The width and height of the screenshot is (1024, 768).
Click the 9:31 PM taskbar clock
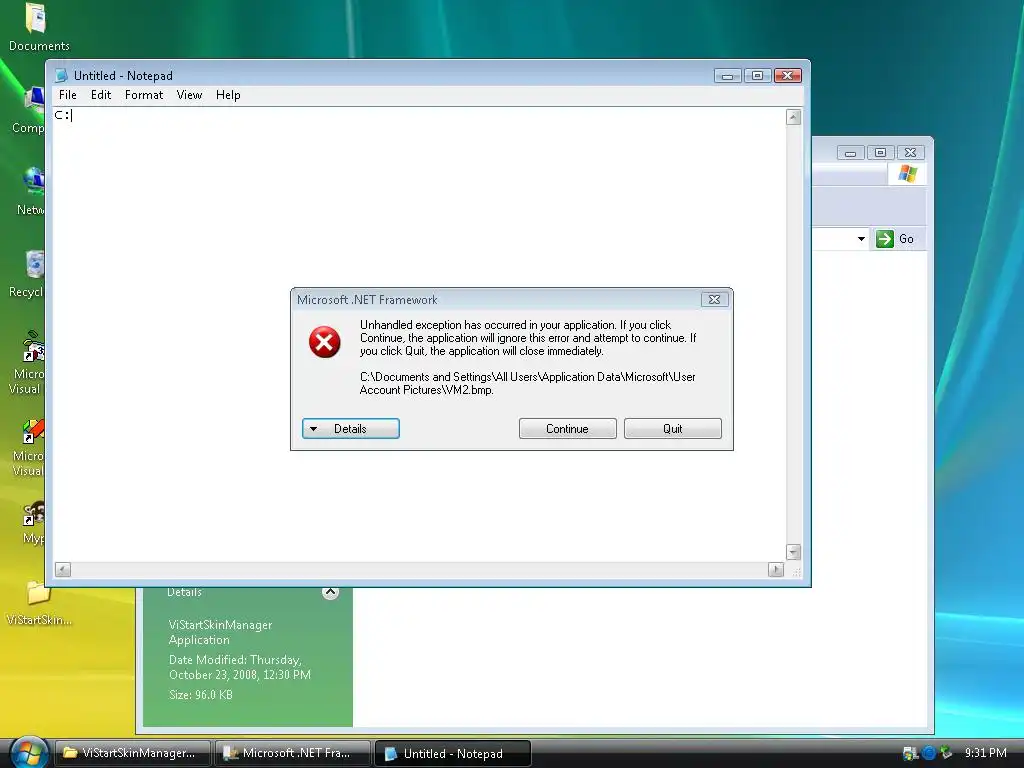985,753
